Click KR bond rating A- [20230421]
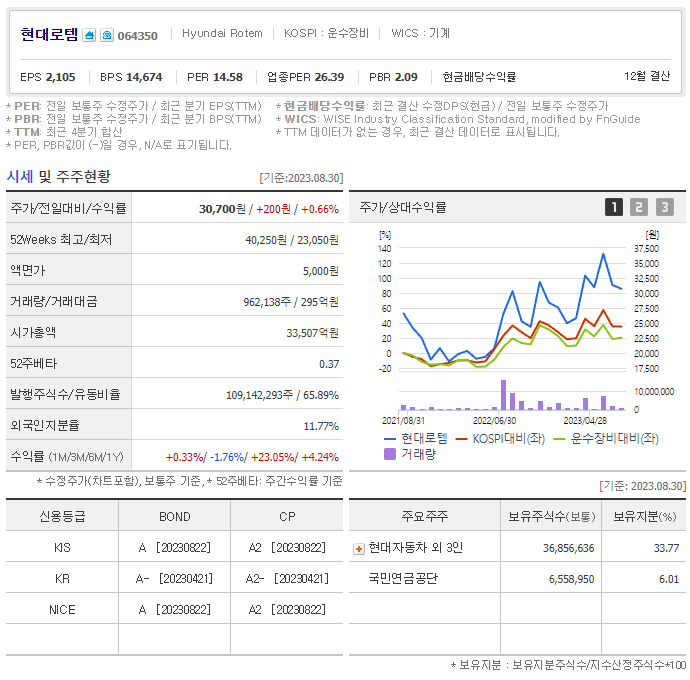This screenshot has width=690, height=680. click(x=174, y=579)
